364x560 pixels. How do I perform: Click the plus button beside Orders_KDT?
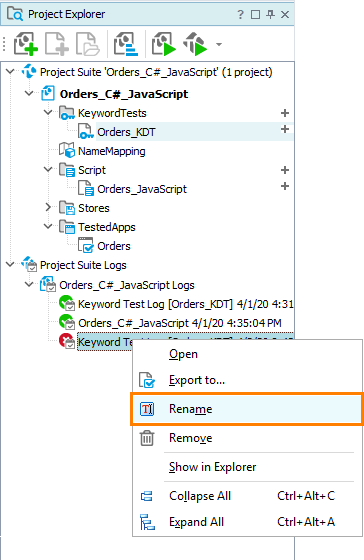[x=285, y=129]
